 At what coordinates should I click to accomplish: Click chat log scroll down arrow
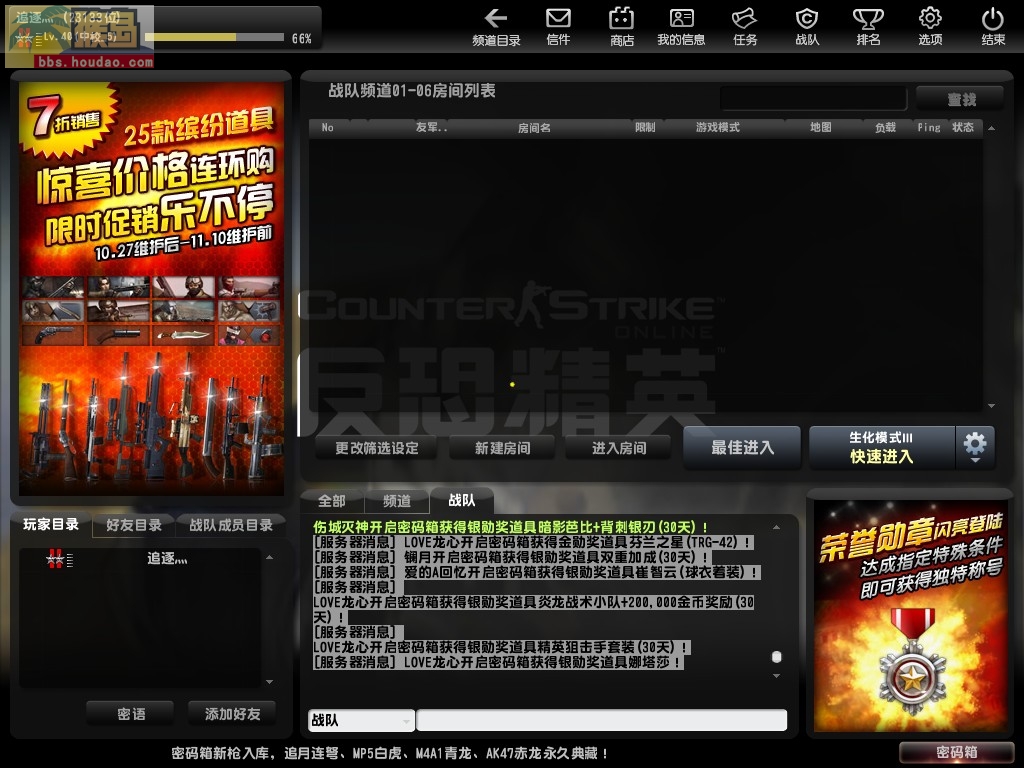776,677
